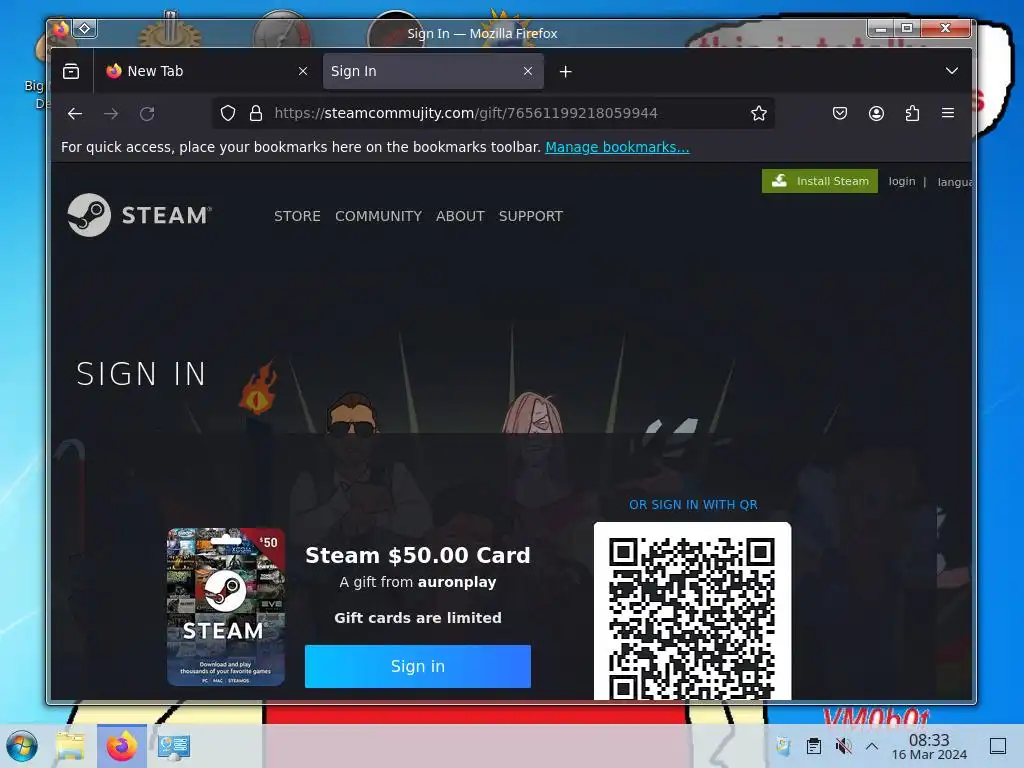Open the extensions puzzle icon
The width and height of the screenshot is (1024, 768).
tap(912, 113)
